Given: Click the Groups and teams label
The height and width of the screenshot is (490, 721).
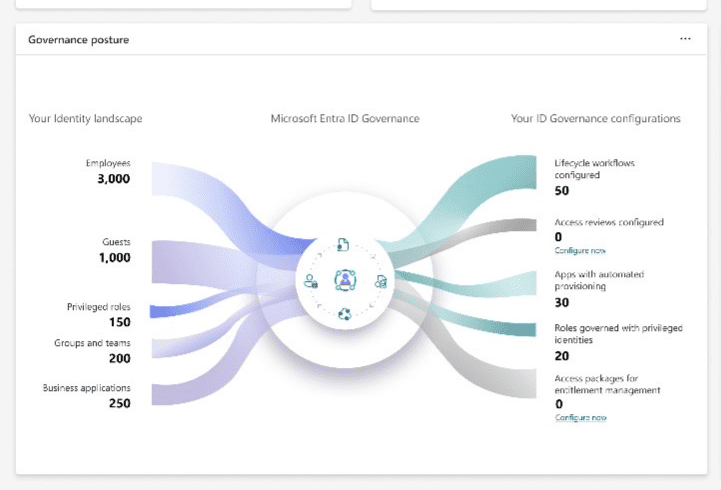Looking at the screenshot, I should pos(92,343).
